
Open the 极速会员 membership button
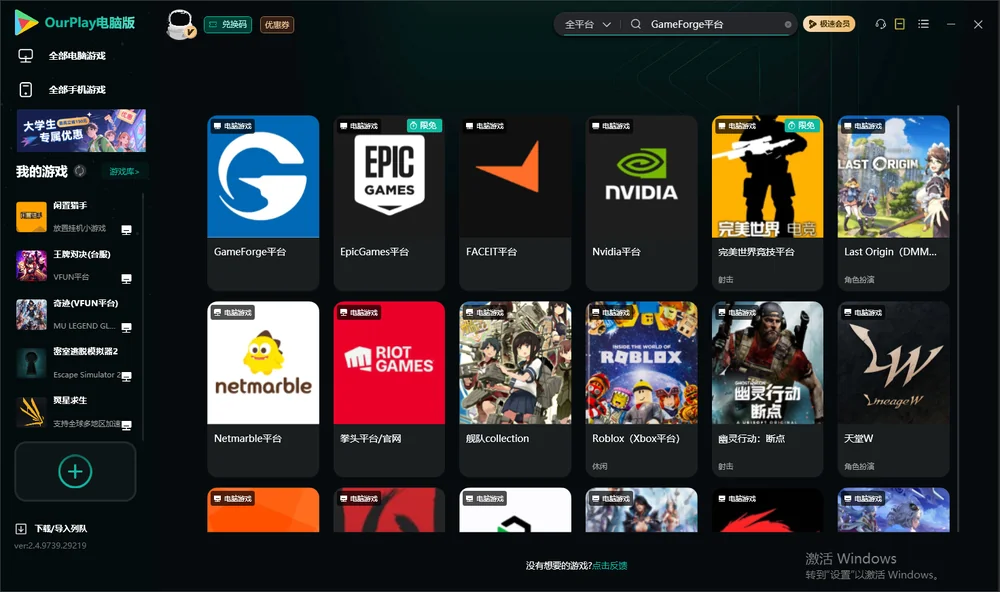[829, 24]
